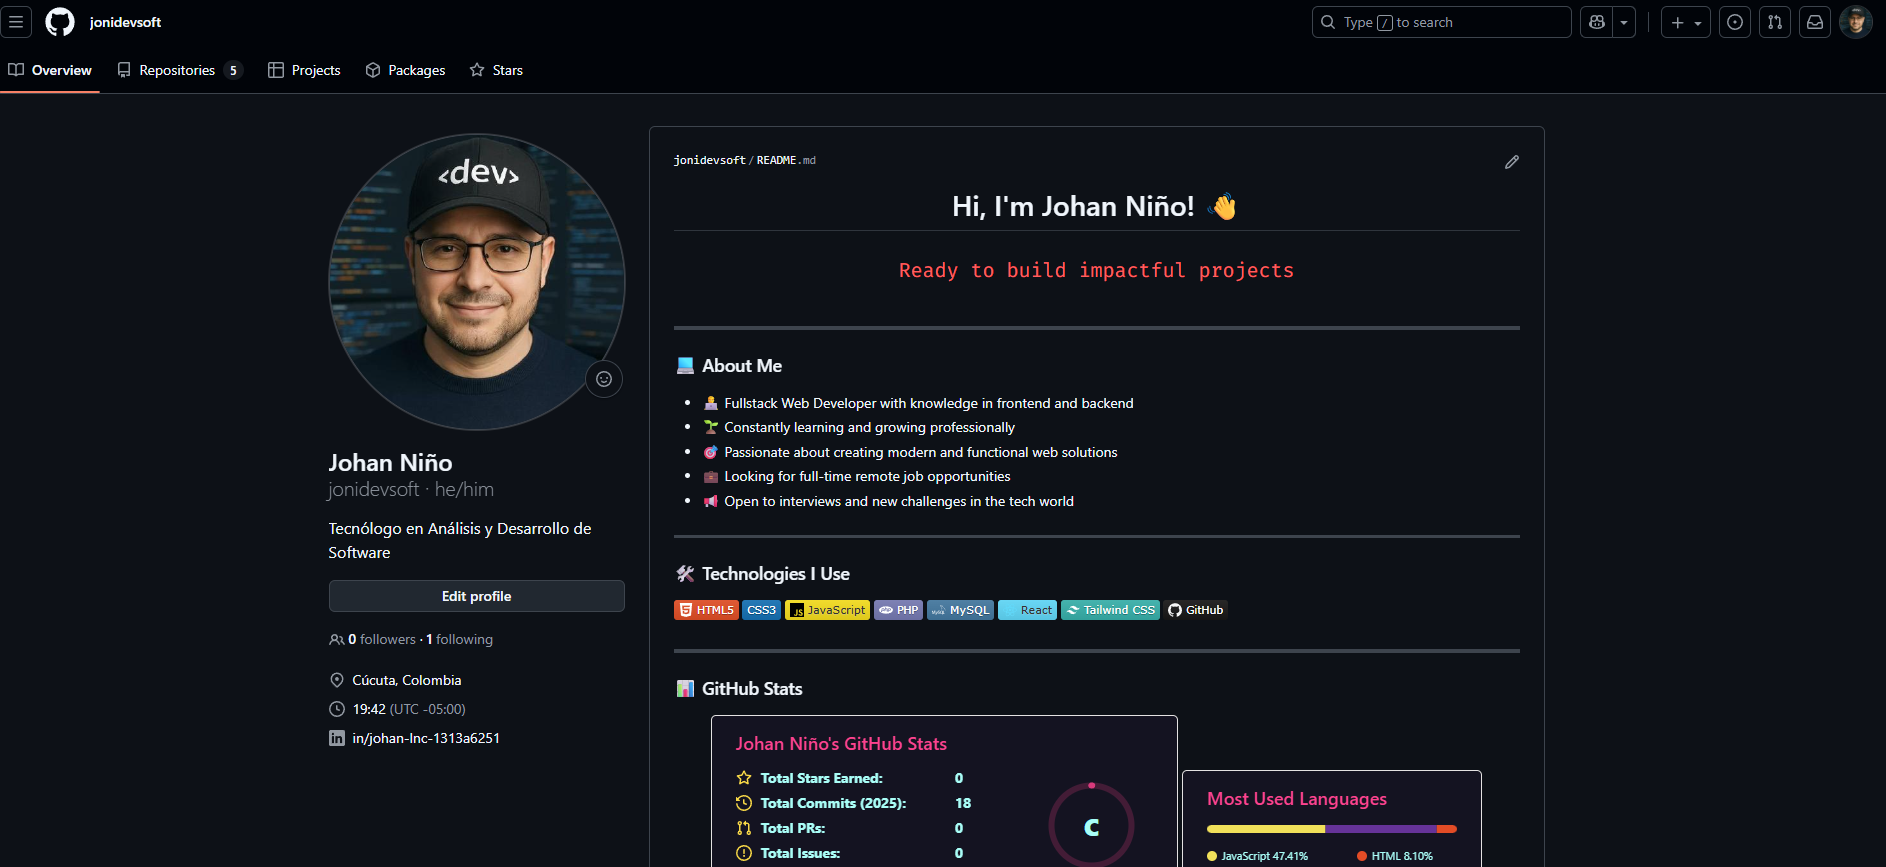Open the Stars tab
Screen dimensions: 1886x867
tap(496, 70)
